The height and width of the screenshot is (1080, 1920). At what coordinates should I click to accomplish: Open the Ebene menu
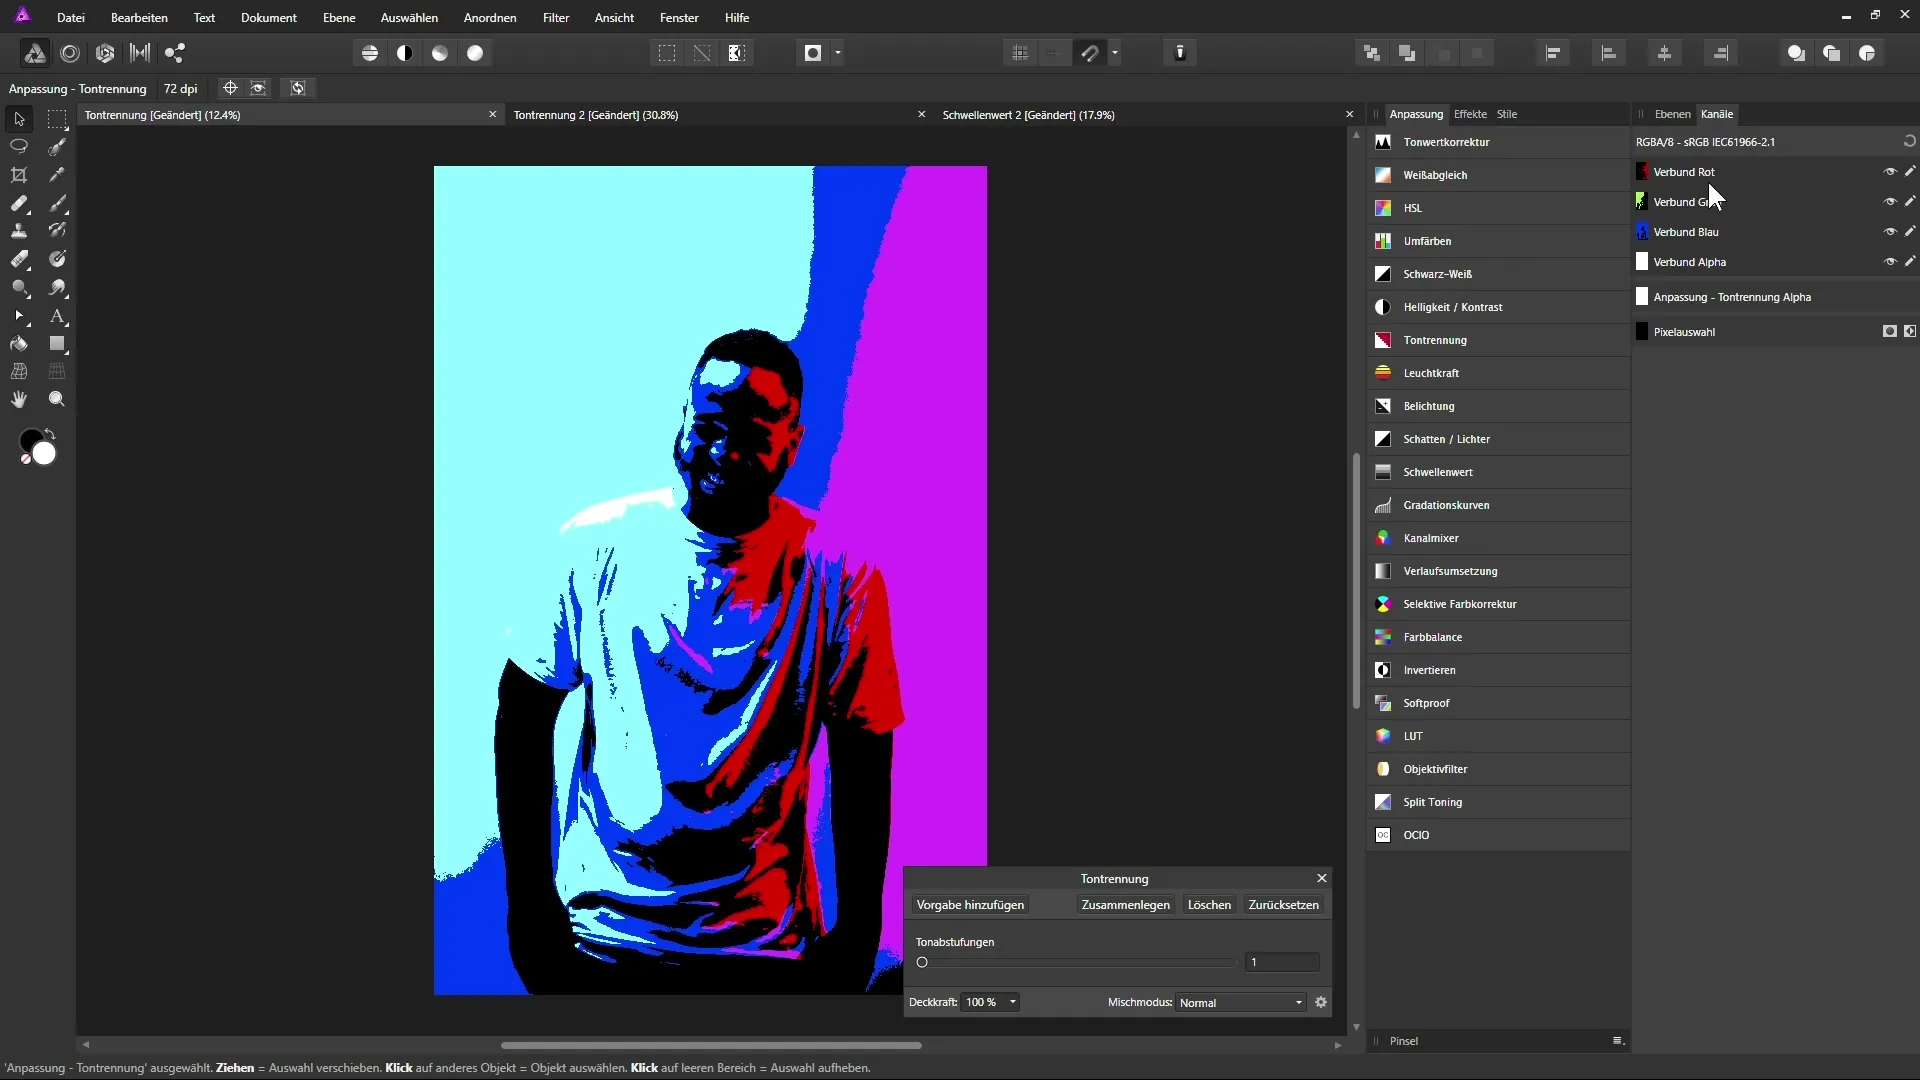coord(339,18)
